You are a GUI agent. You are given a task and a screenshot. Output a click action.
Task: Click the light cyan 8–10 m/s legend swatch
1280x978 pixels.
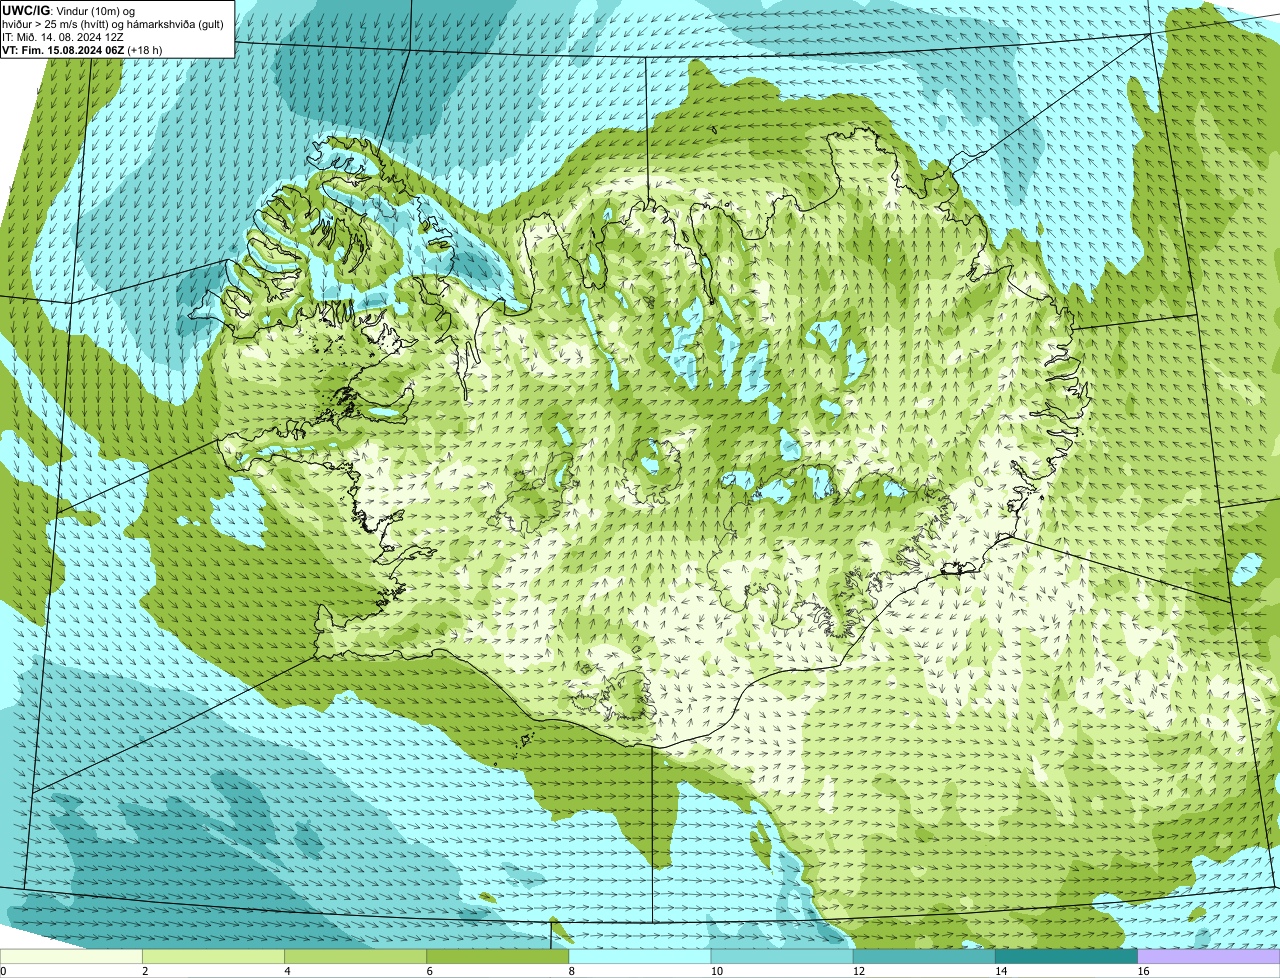click(640, 957)
